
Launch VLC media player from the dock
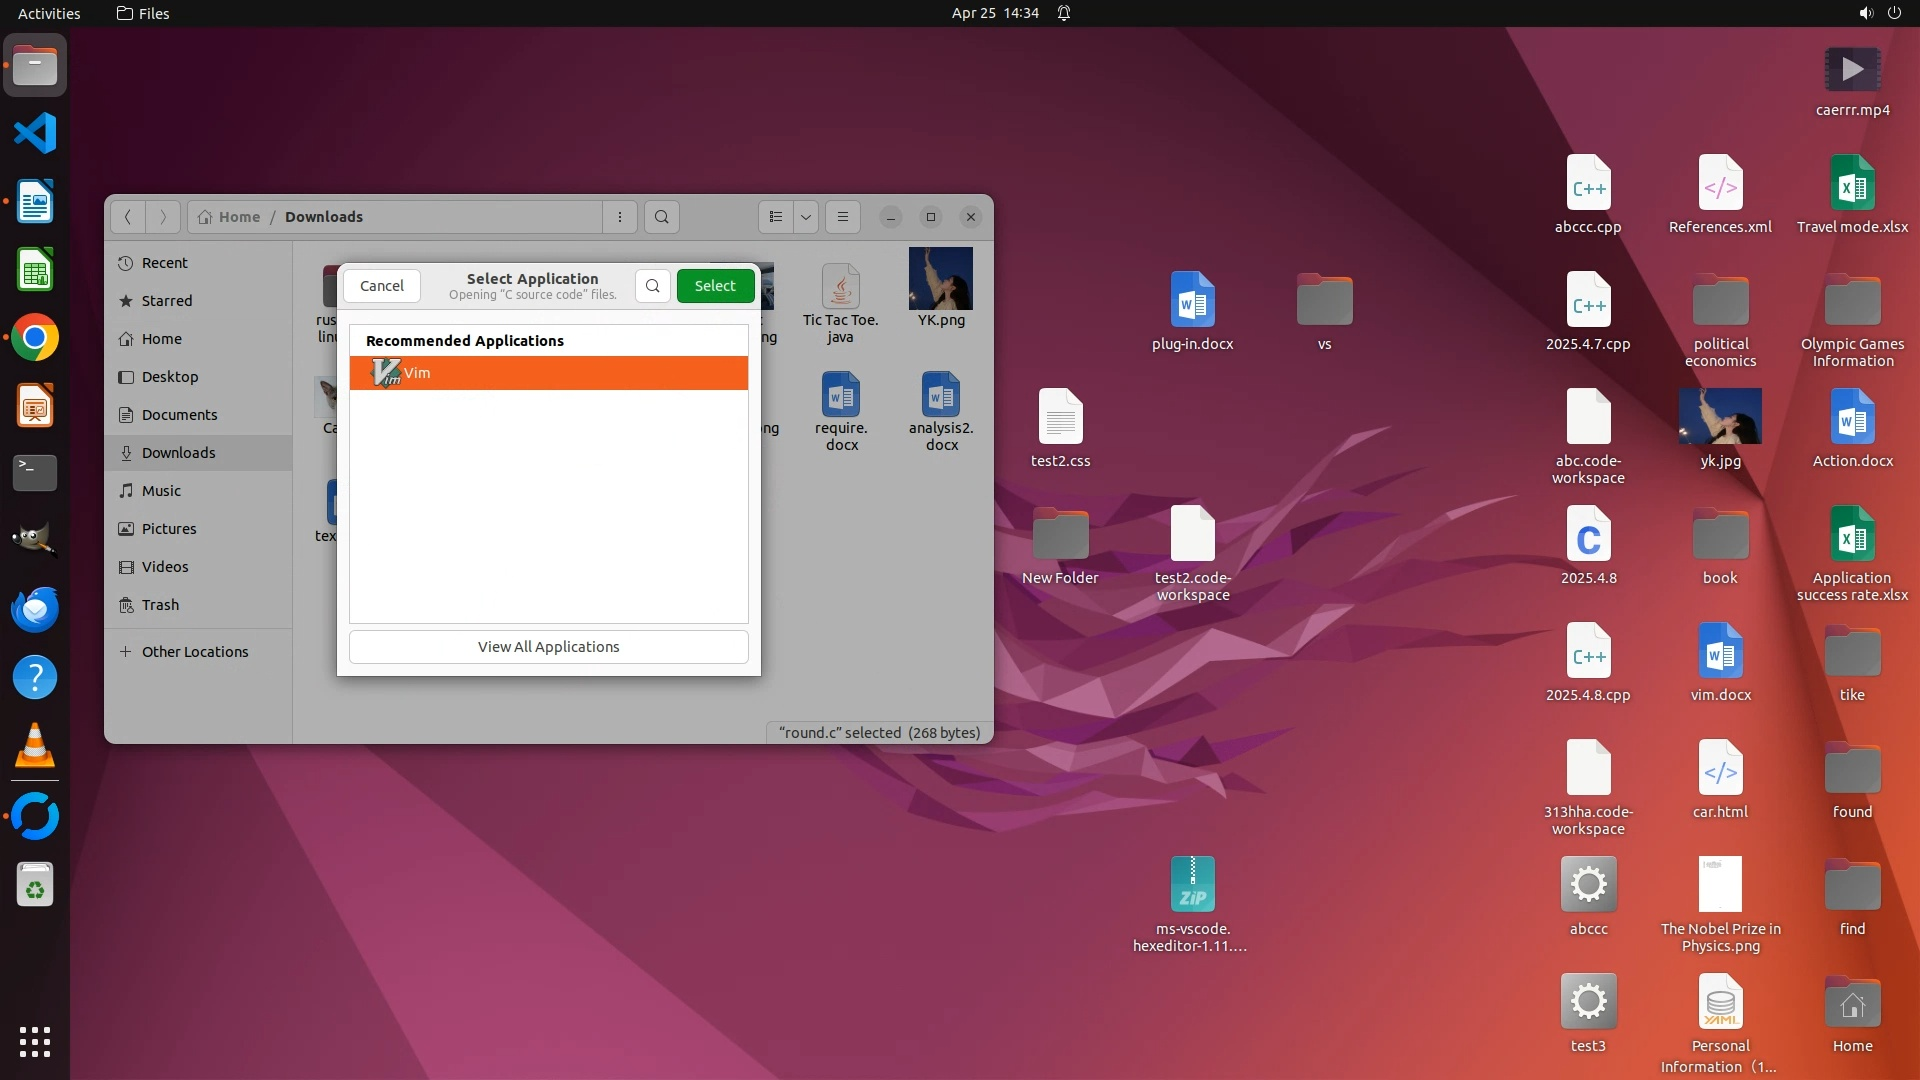pyautogui.click(x=35, y=746)
